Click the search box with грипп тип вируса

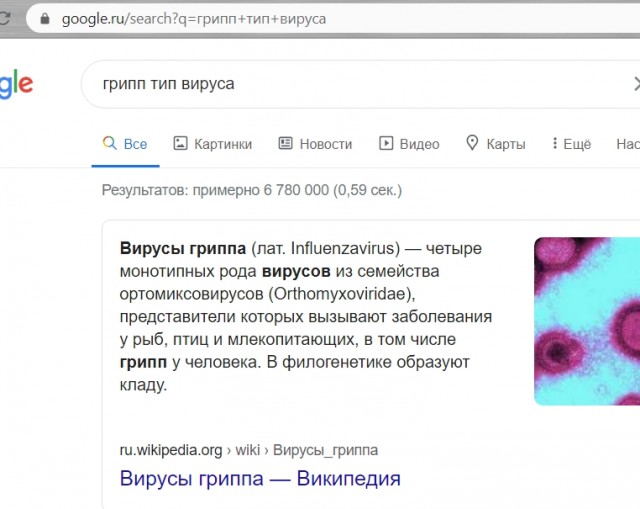pos(360,84)
